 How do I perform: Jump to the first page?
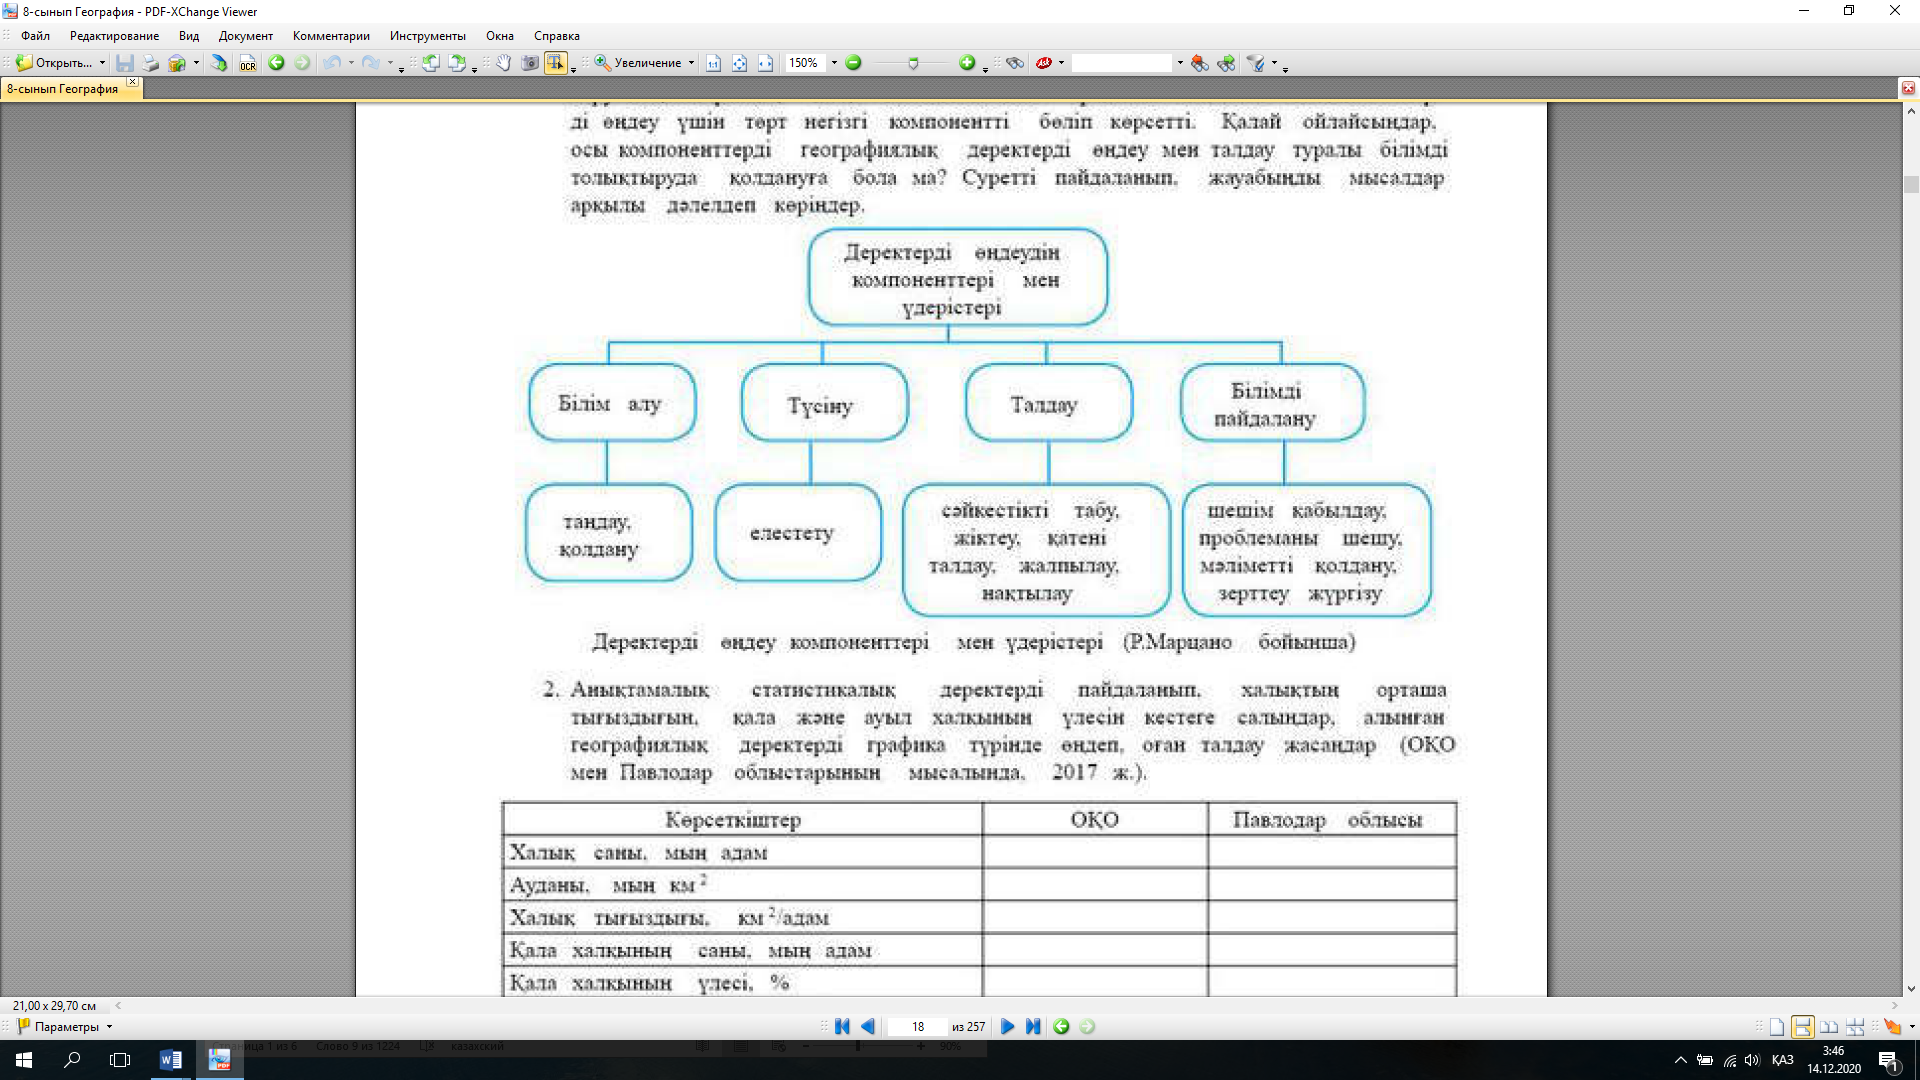tap(842, 1027)
